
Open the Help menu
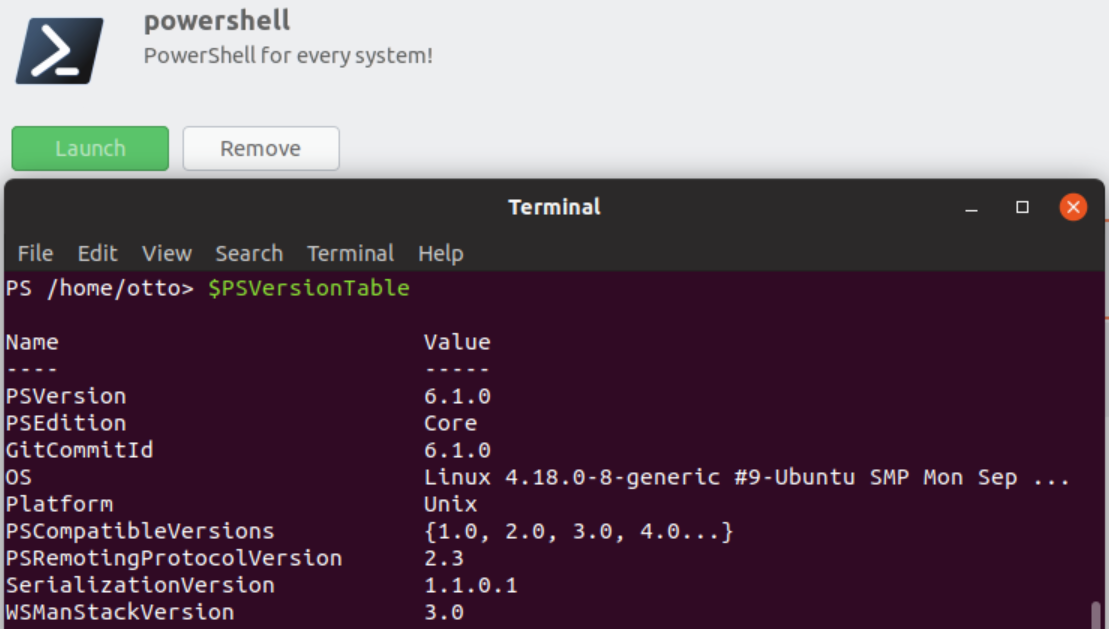[441, 253]
